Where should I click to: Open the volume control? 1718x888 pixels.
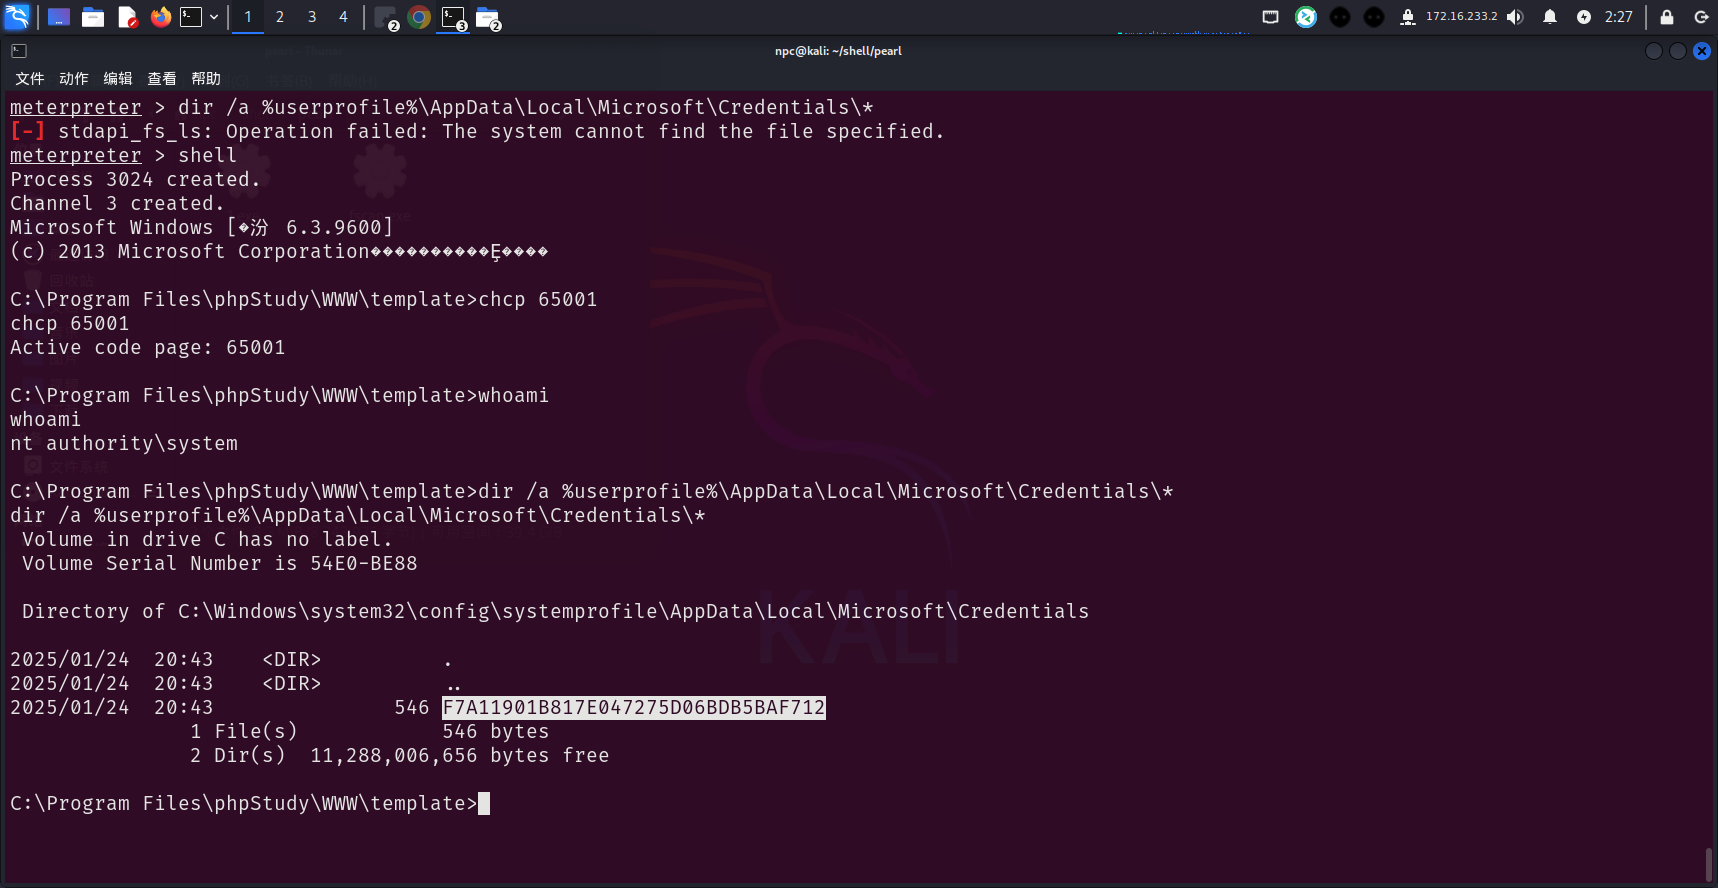click(1515, 17)
